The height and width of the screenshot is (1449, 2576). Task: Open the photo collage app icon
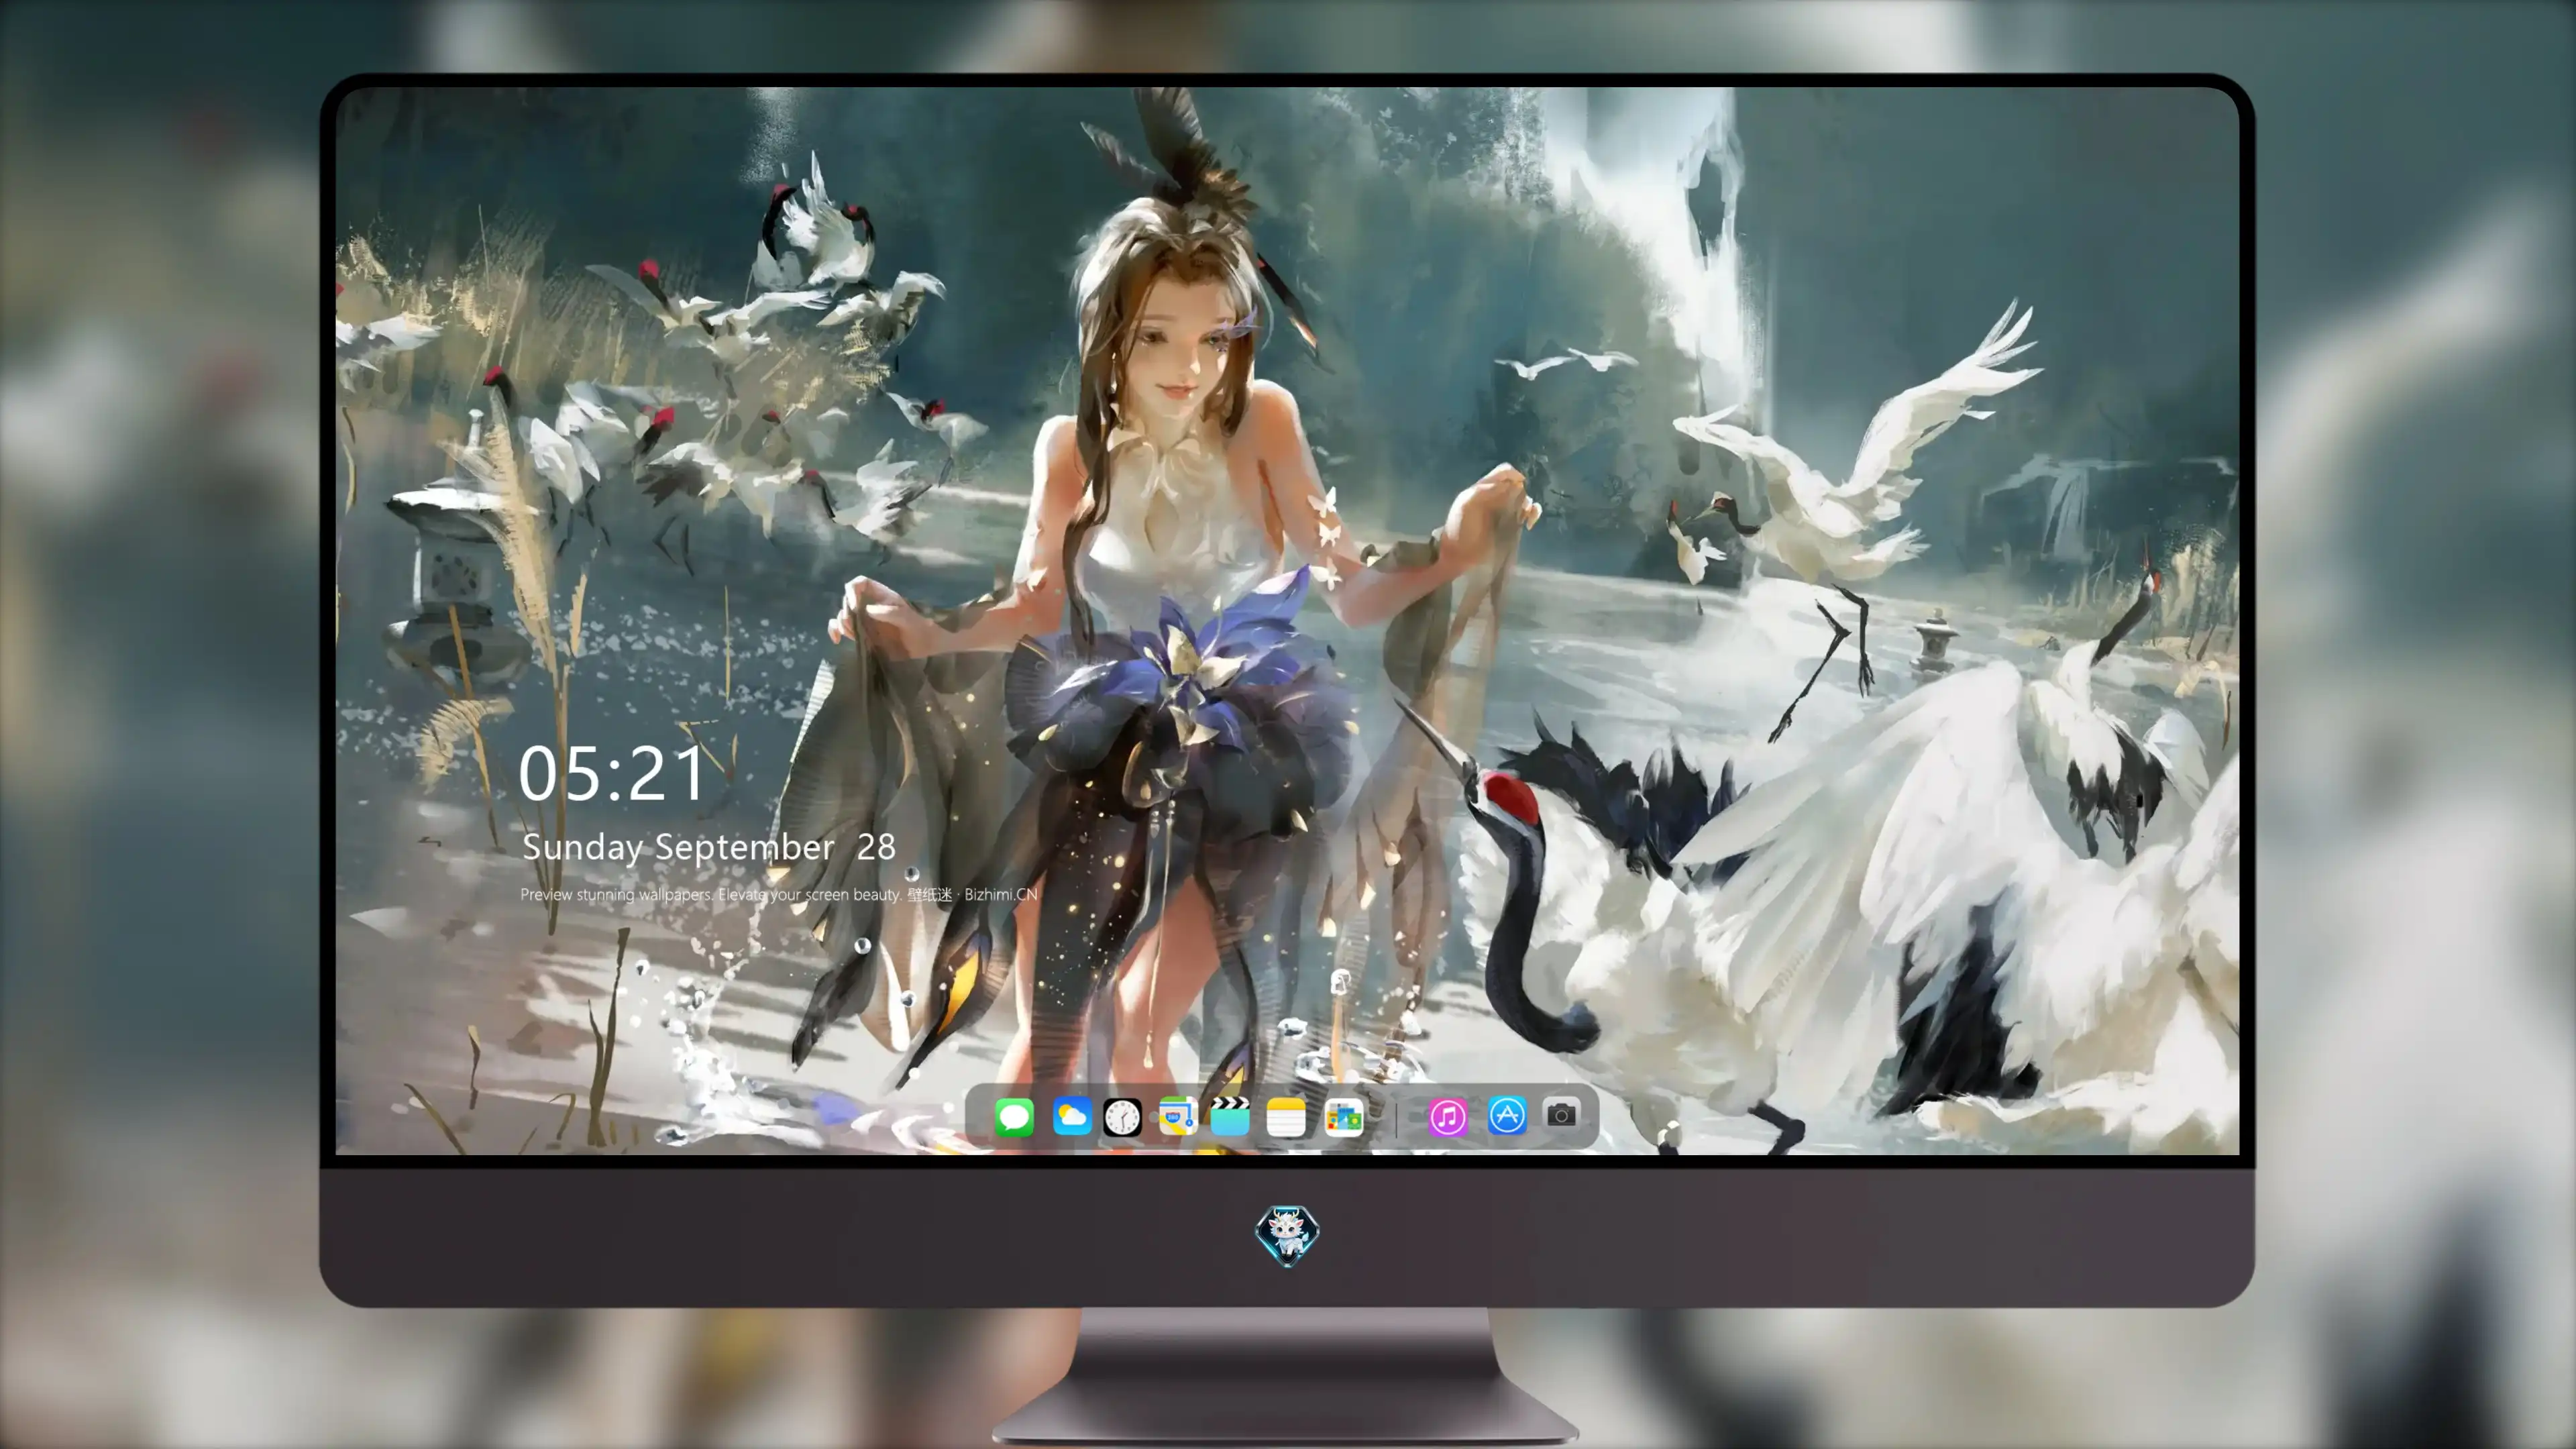pos(1343,1117)
